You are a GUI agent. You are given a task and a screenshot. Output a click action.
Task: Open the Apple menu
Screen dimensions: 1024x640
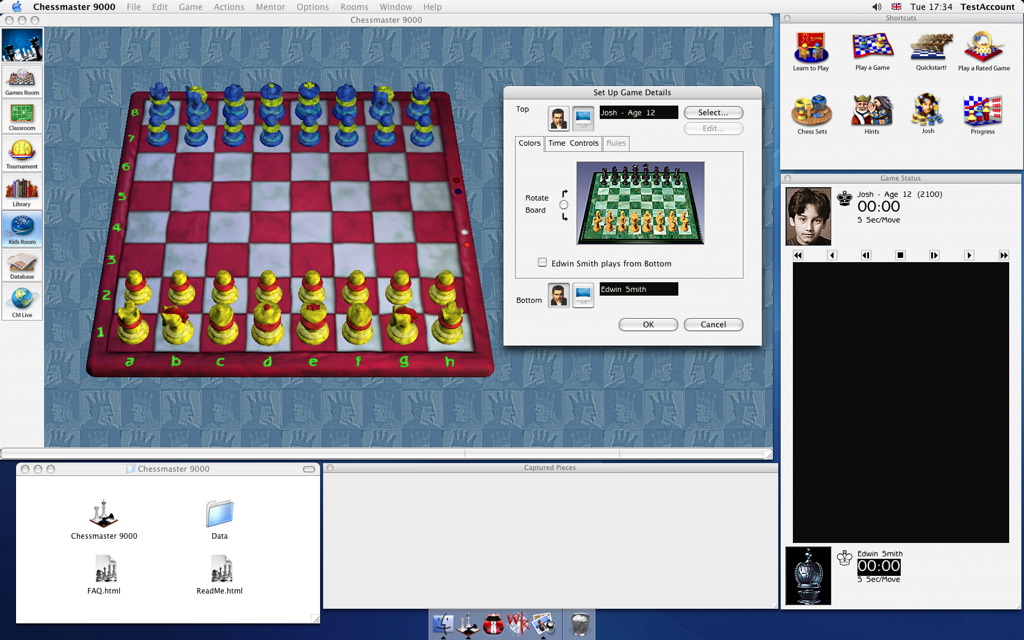point(16,7)
